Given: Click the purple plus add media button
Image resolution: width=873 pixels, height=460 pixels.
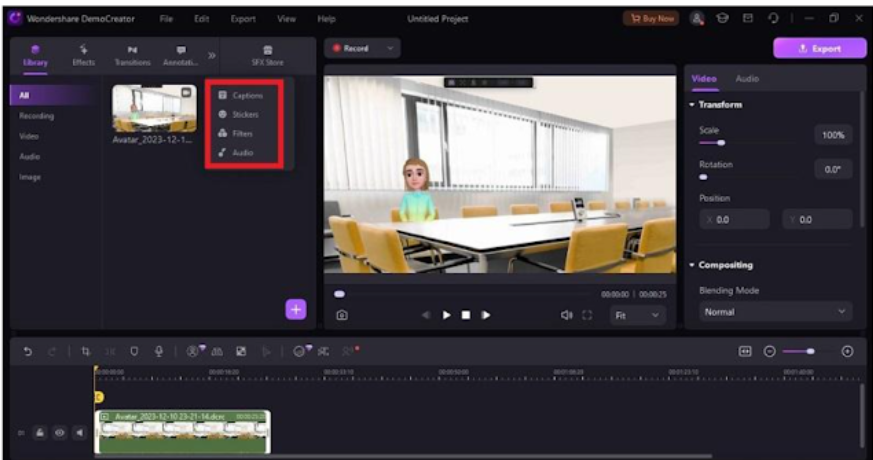Looking at the screenshot, I should click(x=296, y=310).
